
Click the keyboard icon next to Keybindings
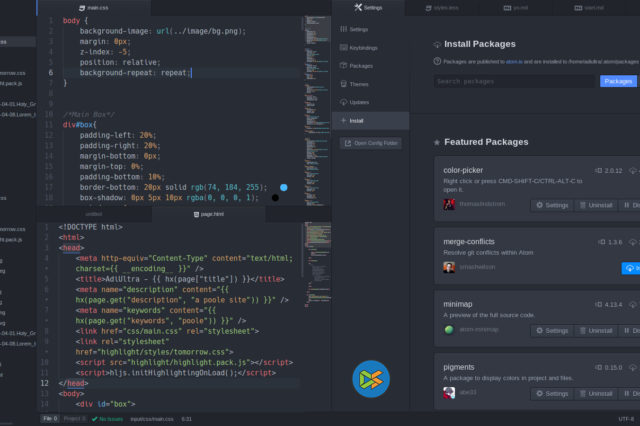click(x=344, y=47)
